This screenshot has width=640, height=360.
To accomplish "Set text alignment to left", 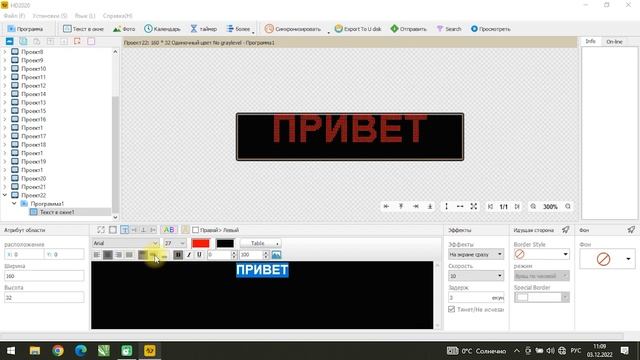I will tap(97, 255).
